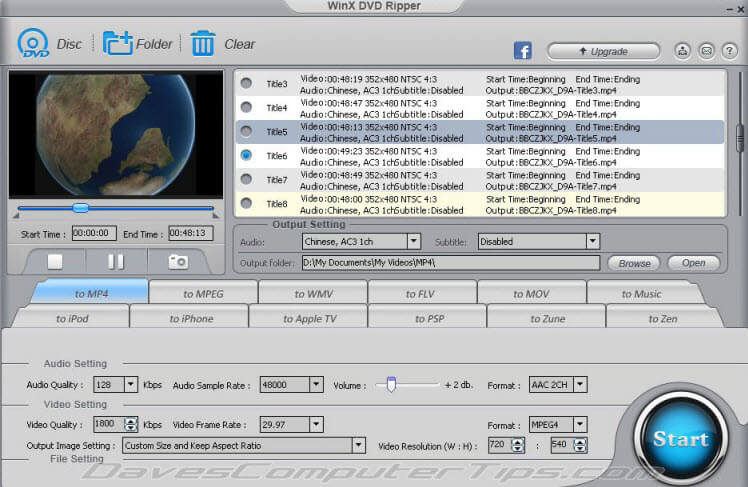Open the Video Frame Rate dropdown
748x487 pixels.
(316, 424)
